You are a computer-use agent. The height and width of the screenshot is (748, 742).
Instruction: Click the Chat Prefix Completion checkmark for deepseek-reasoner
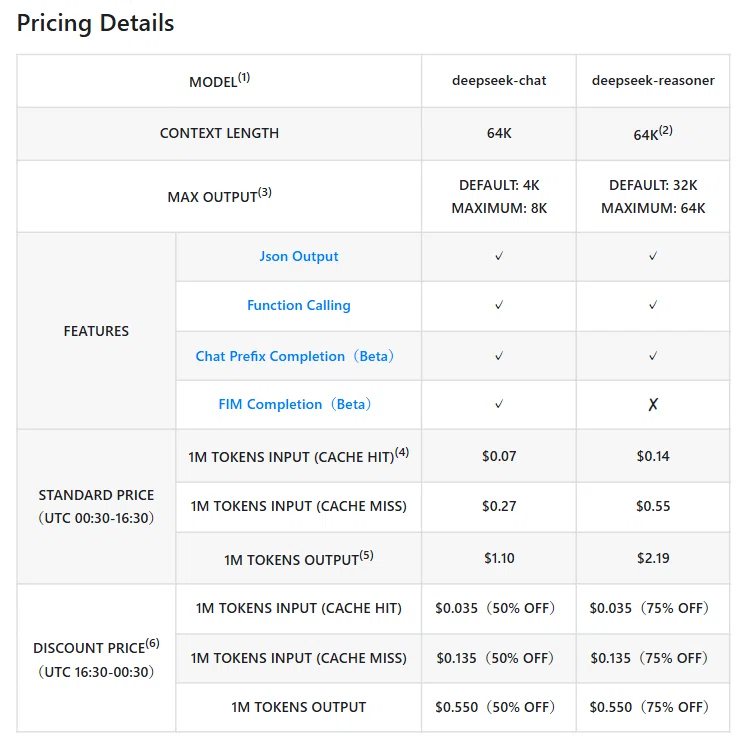point(653,356)
